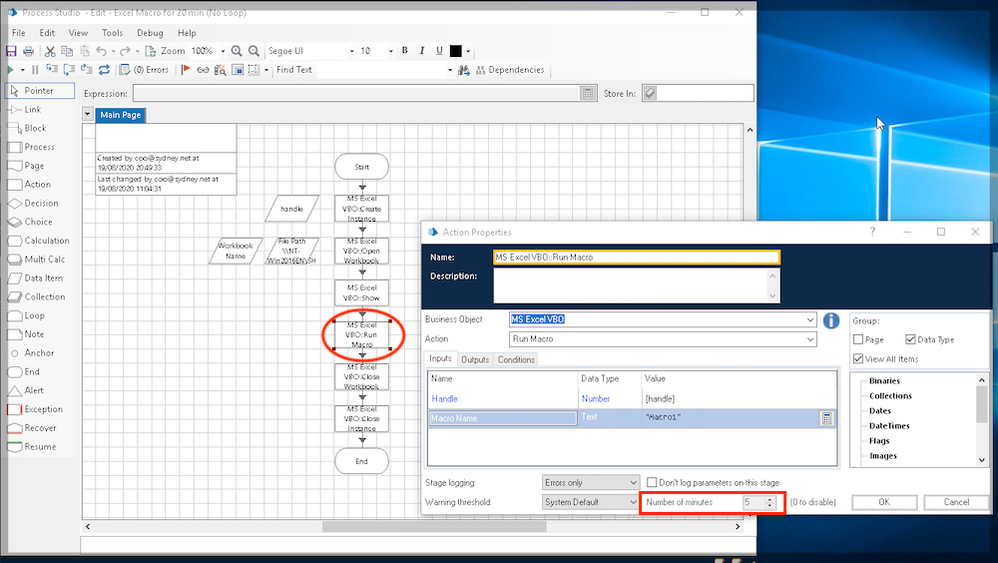This screenshot has height=563, width=998.
Task: Toggle Underline formatting
Action: [439, 50]
